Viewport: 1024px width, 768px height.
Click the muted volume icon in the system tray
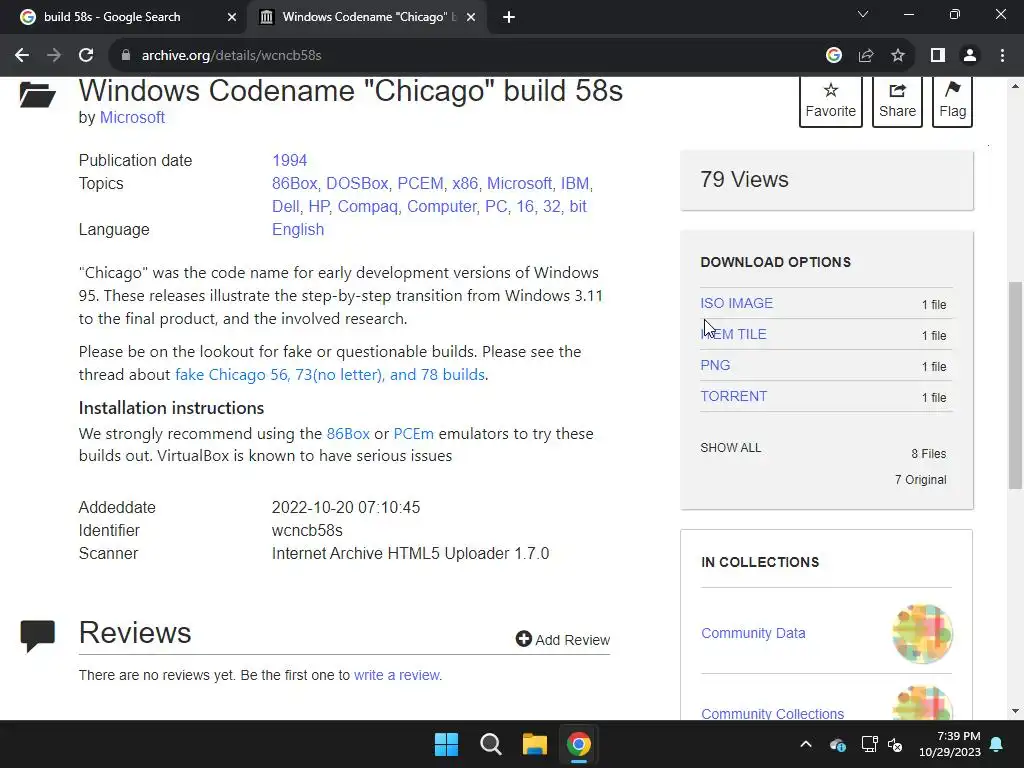[x=895, y=744]
